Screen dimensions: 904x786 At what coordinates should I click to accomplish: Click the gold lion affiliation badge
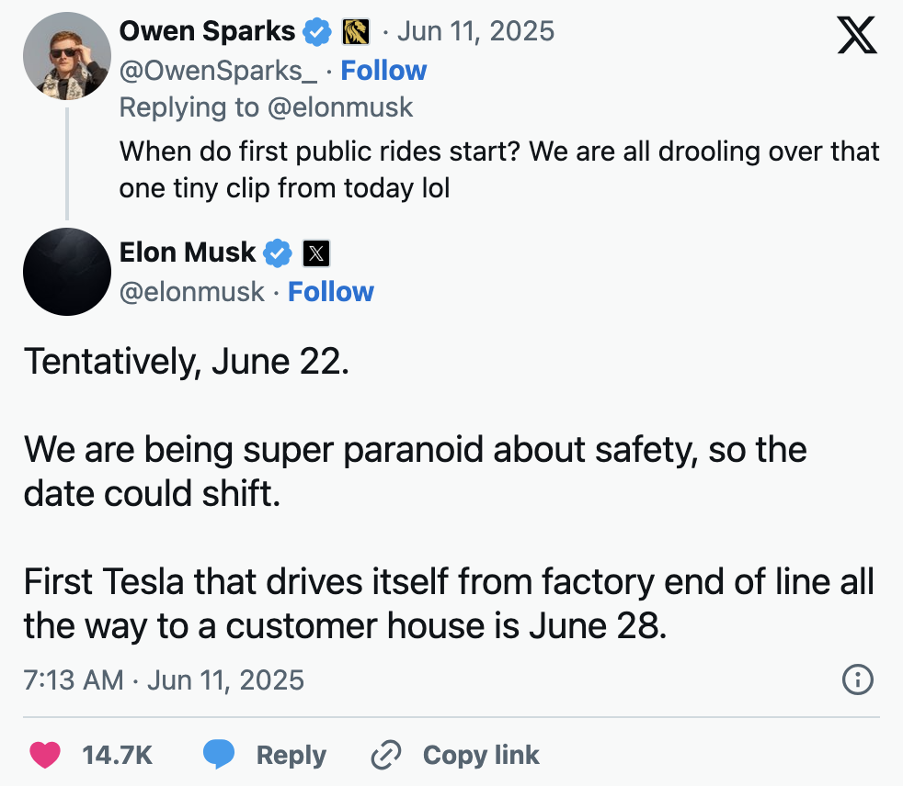coord(356,32)
